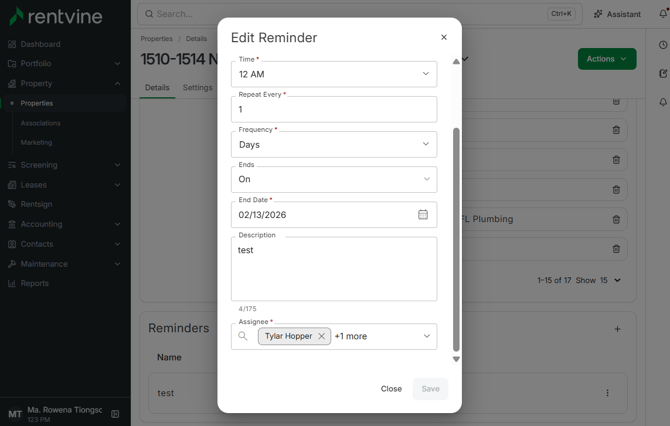Expand the Frequency dropdown set to Days
The height and width of the screenshot is (426, 670).
click(x=334, y=144)
